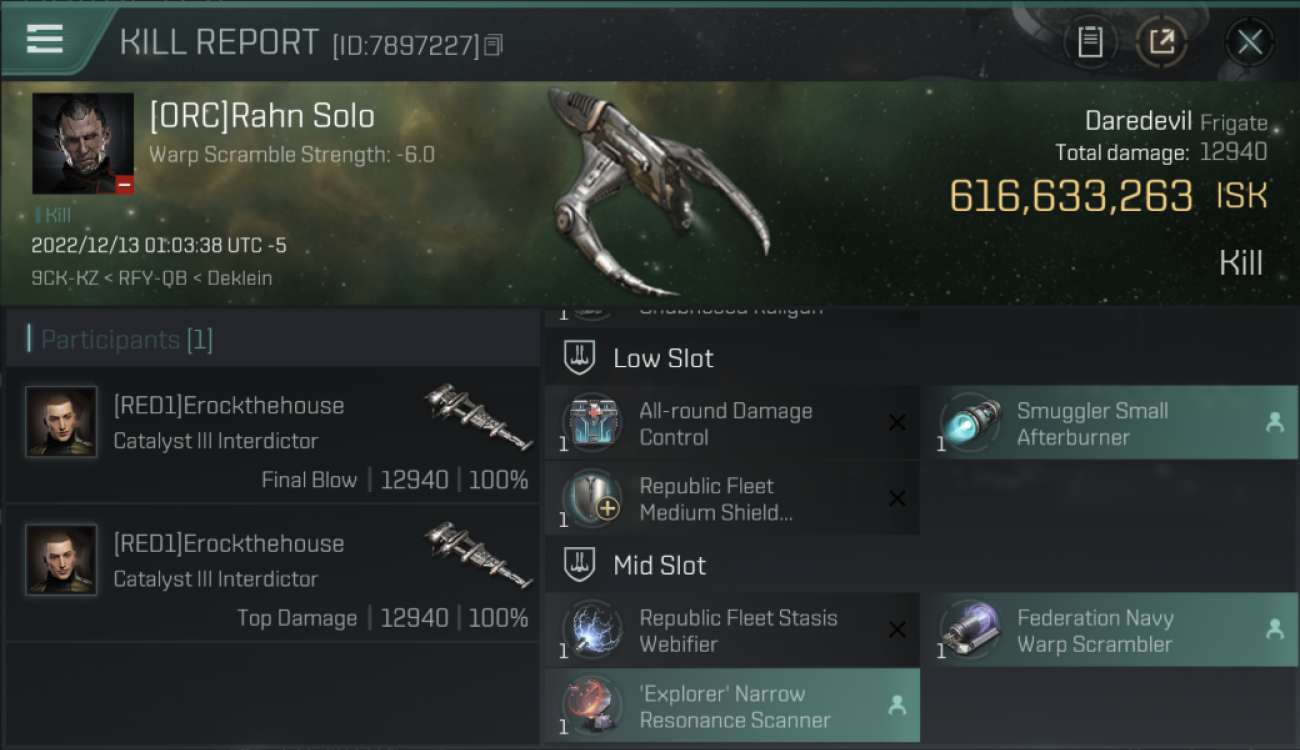
Task: Click the share export icon
Action: point(1162,42)
